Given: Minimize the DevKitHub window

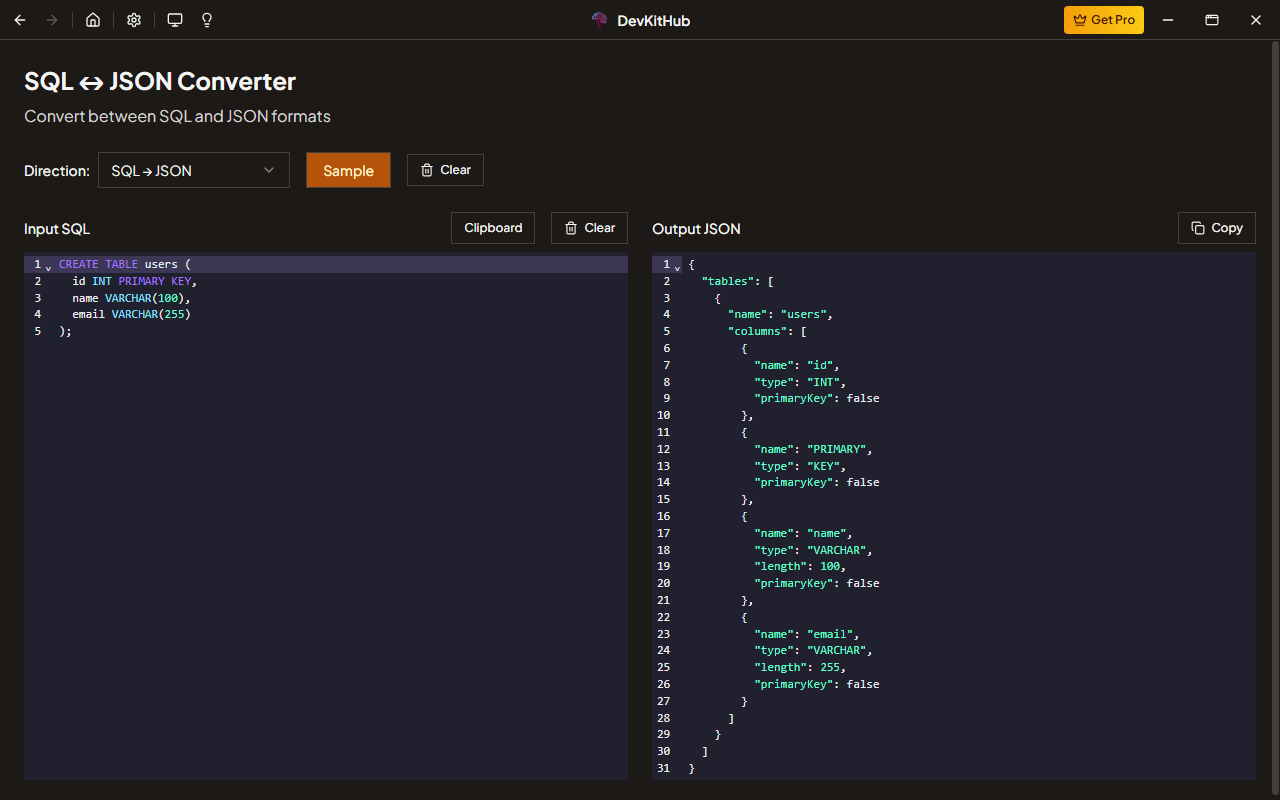Looking at the screenshot, I should coord(1167,20).
